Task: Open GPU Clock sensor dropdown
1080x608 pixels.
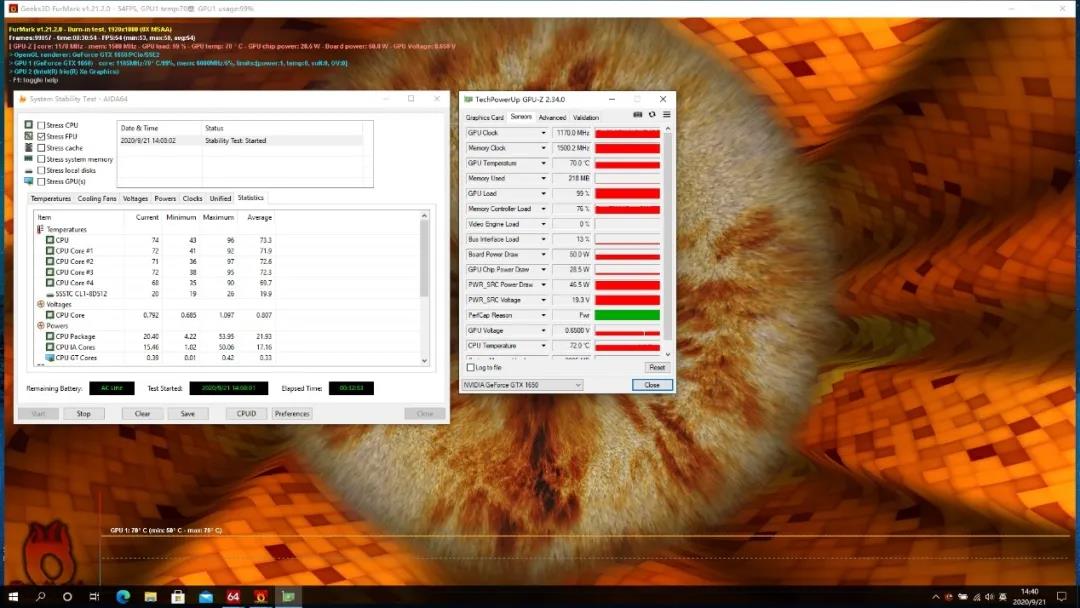Action: (543, 133)
